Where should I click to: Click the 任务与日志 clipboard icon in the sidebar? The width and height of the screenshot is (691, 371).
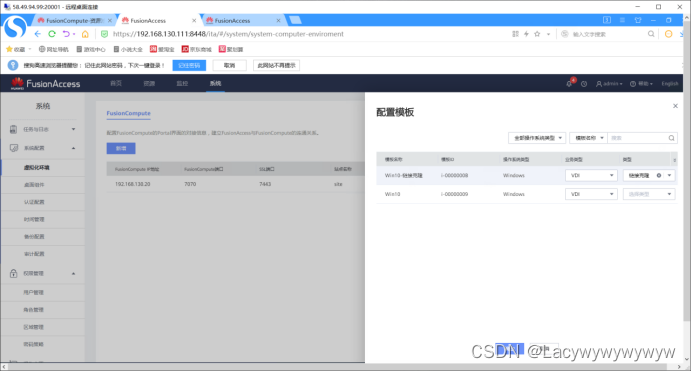[x=14, y=129]
